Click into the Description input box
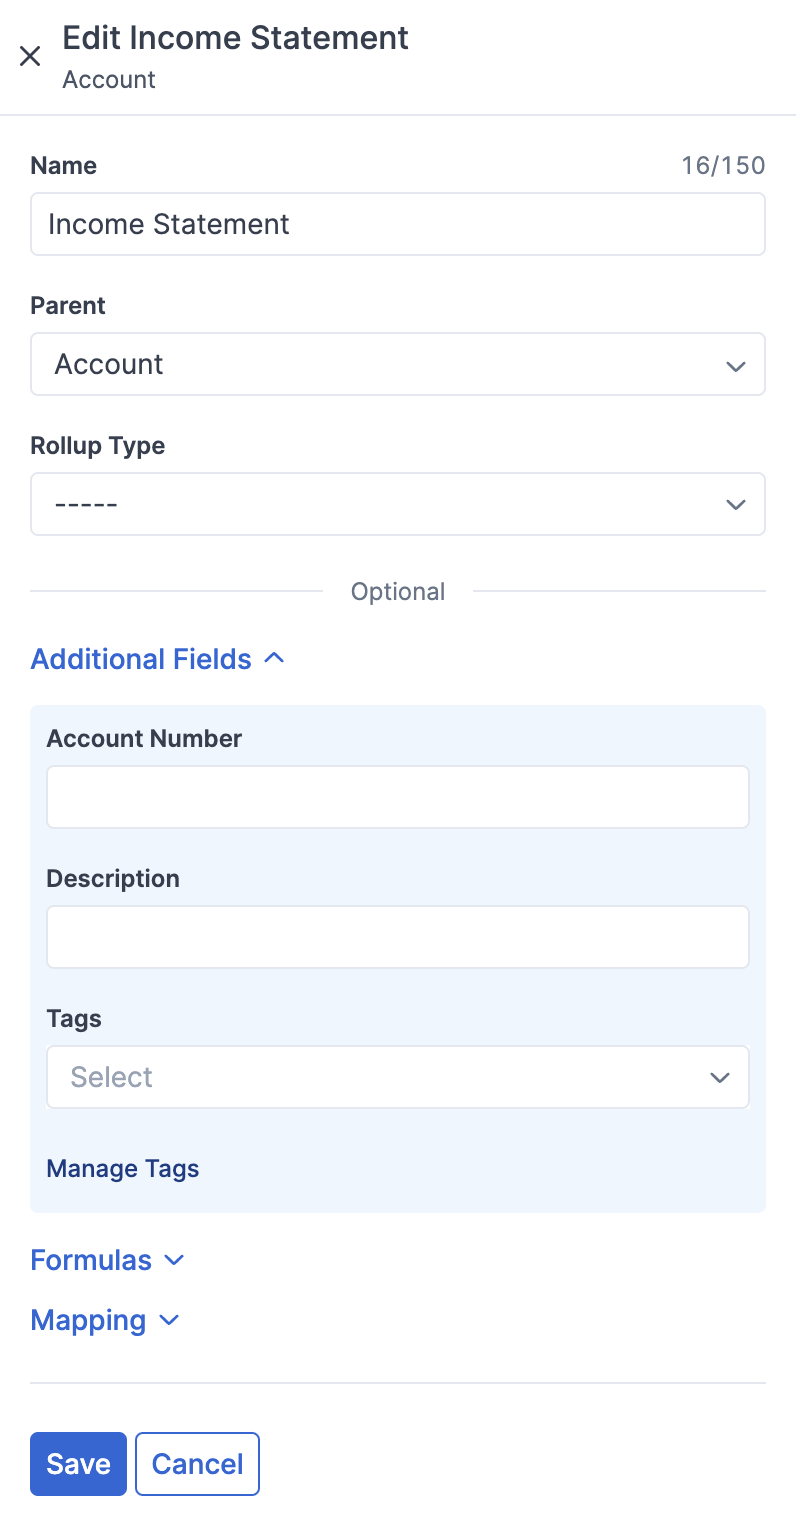Image resolution: width=796 pixels, height=1518 pixels. (x=398, y=937)
